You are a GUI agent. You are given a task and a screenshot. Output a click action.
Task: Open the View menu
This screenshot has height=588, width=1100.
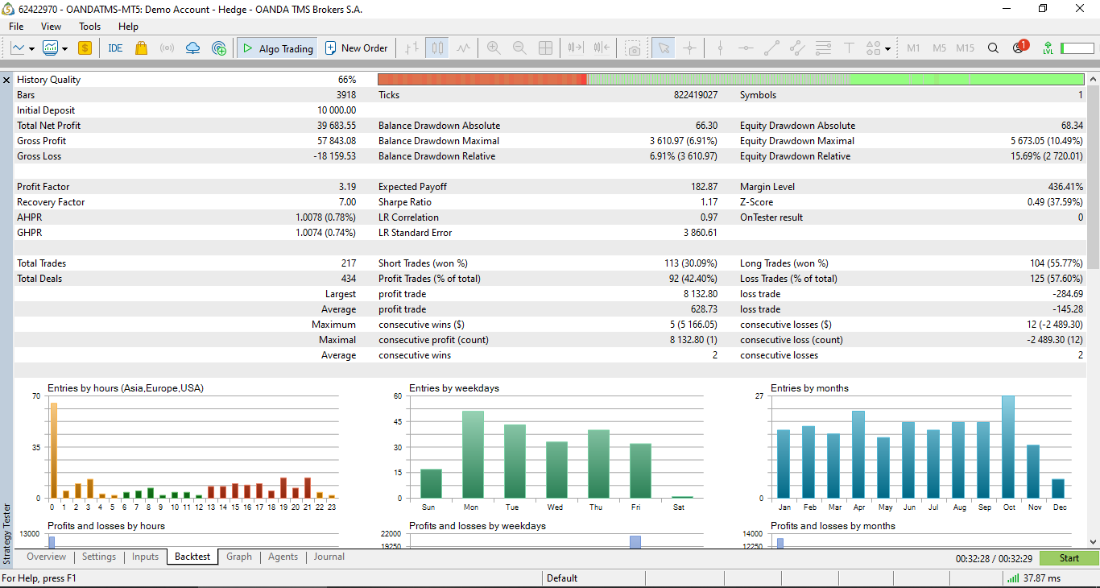pyautogui.click(x=51, y=27)
